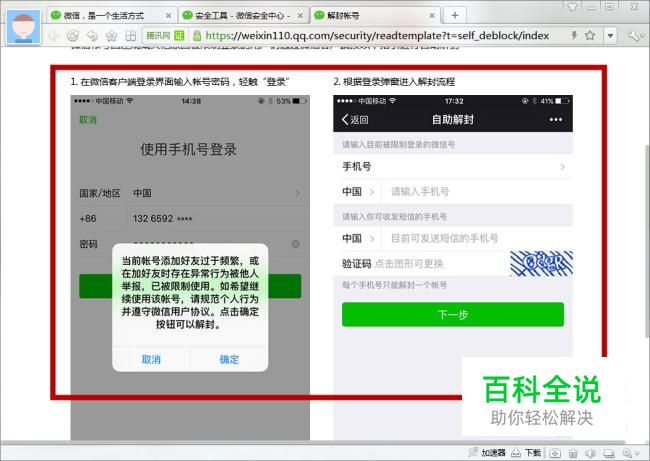The height and width of the screenshot is (461, 650).
Task: Open the 中国 selector beside 目前可发送短信的手机号
Action: point(358,238)
